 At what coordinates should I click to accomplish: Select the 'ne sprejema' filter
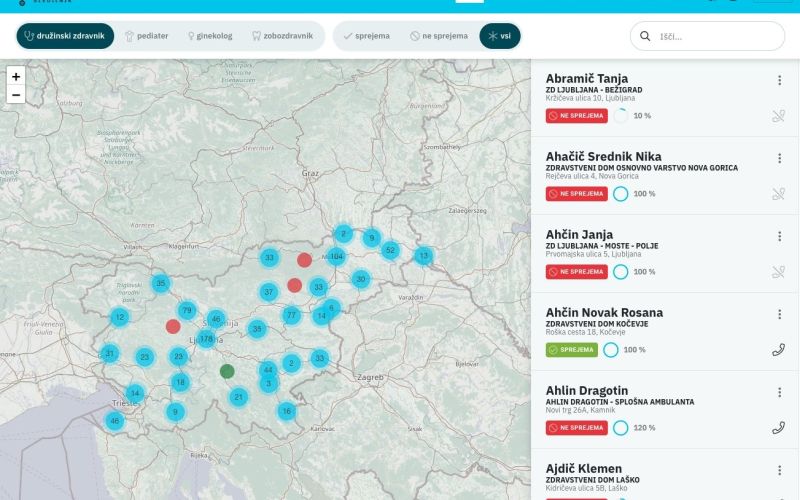tap(438, 36)
